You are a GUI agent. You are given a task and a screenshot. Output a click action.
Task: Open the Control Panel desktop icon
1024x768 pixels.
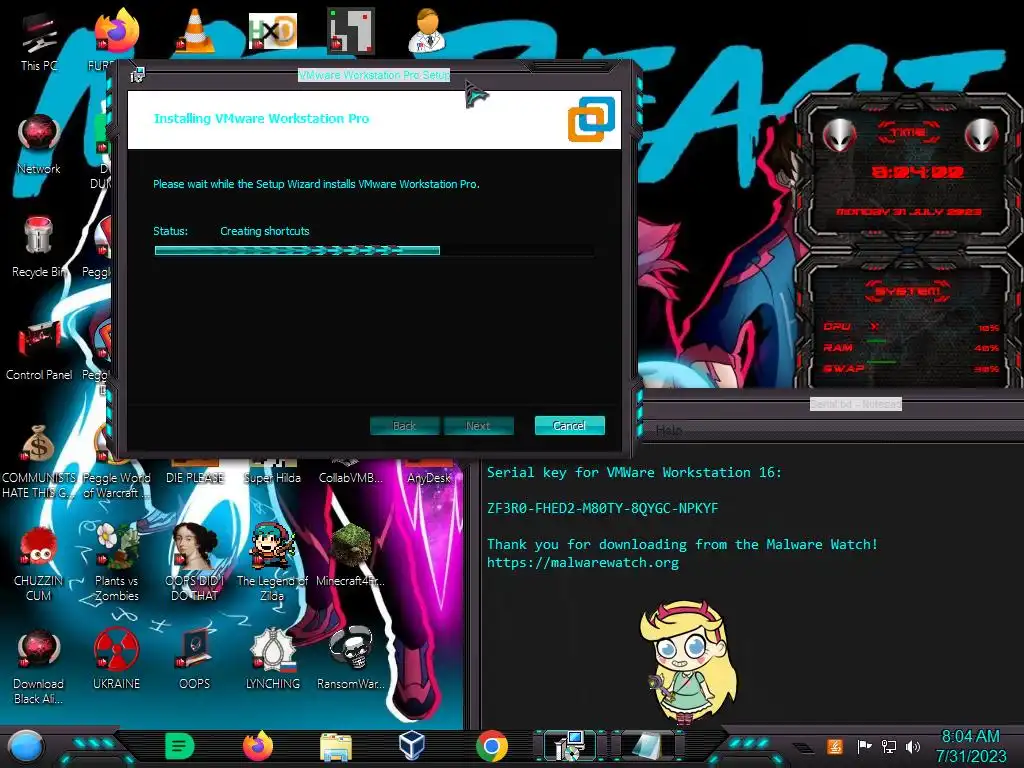click(39, 351)
